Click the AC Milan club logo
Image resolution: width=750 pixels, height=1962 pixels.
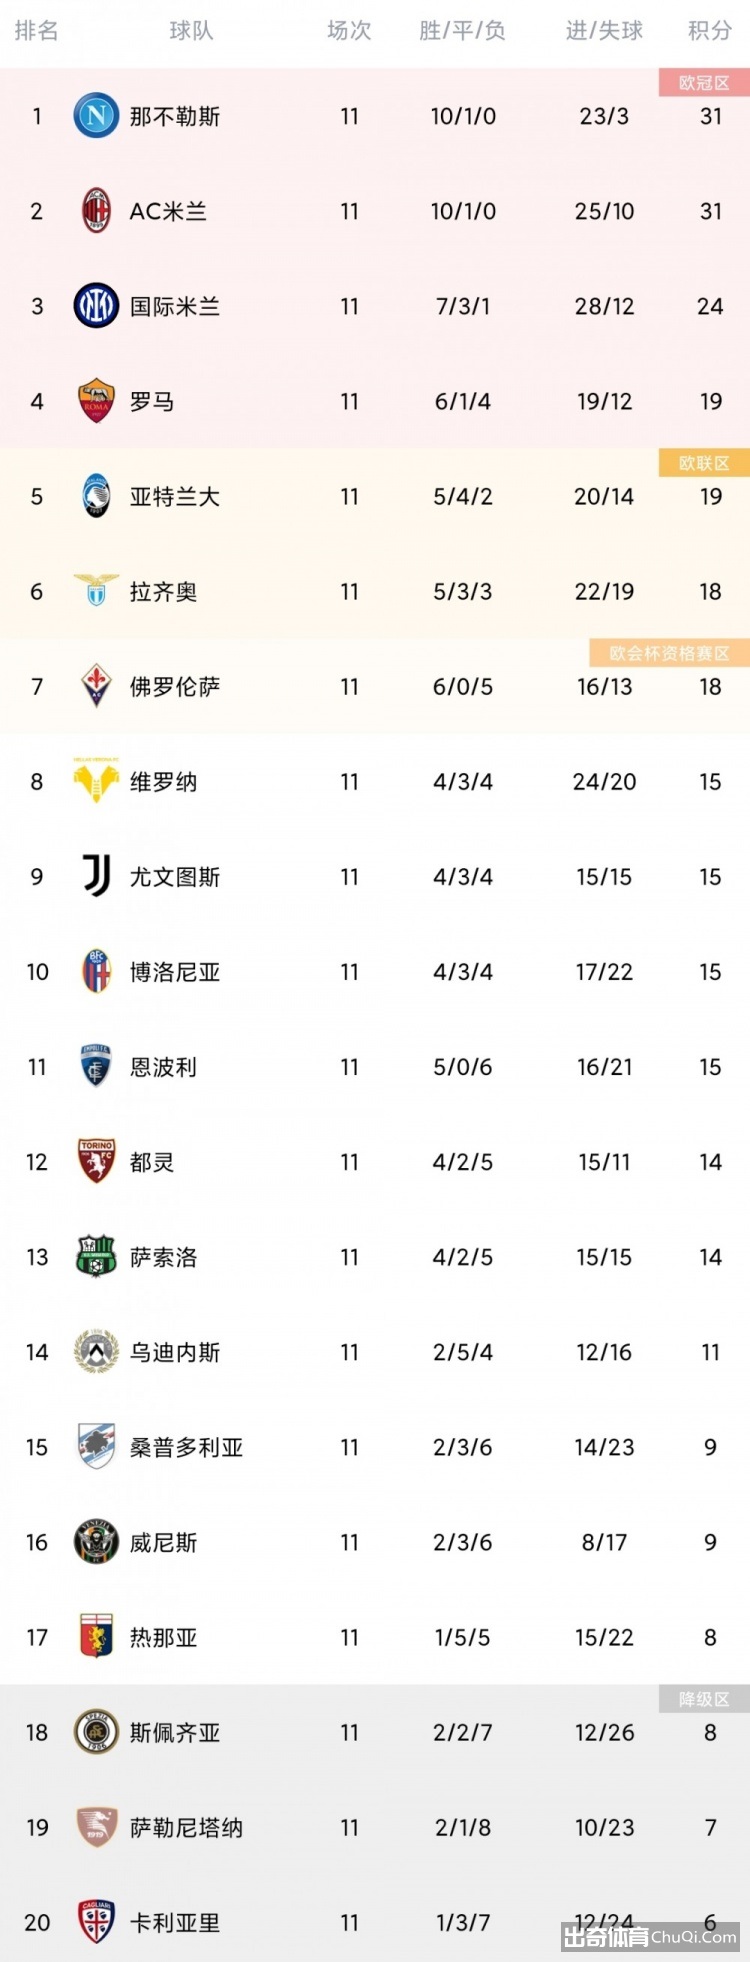click(97, 211)
